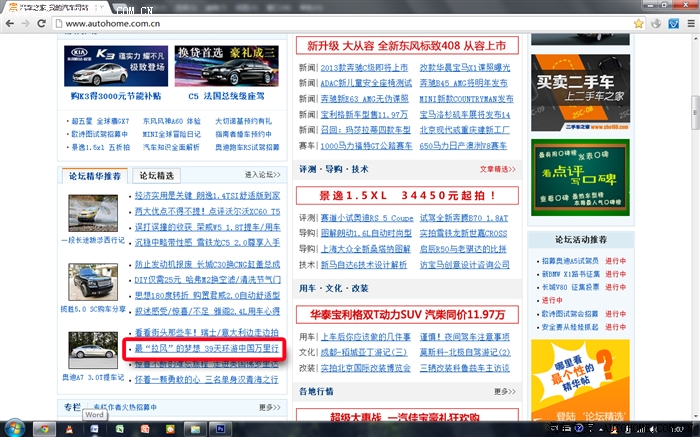Select the 论坛精华推荐 tab
The height and width of the screenshot is (437, 700).
(x=94, y=176)
